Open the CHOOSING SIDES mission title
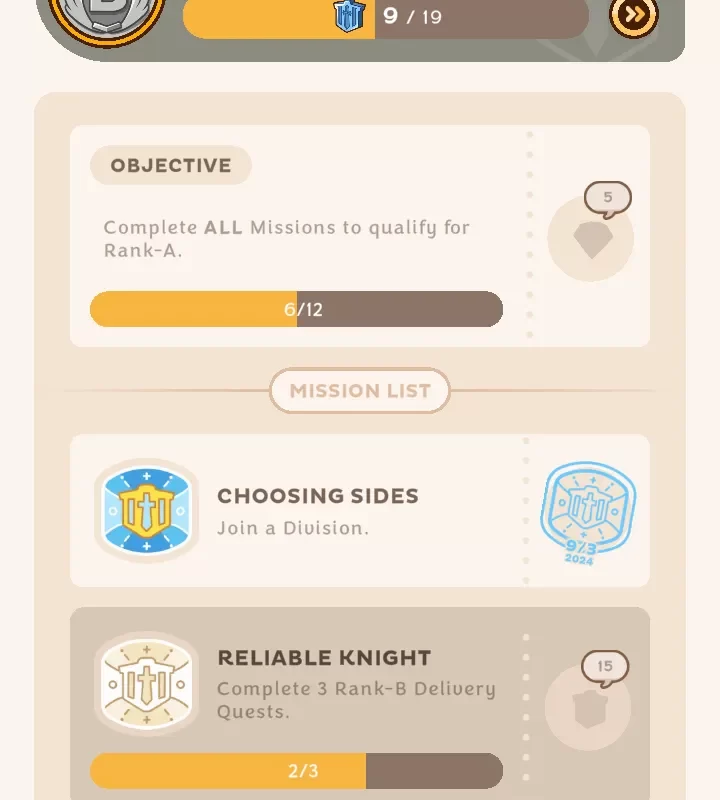The image size is (720, 800). 318,496
